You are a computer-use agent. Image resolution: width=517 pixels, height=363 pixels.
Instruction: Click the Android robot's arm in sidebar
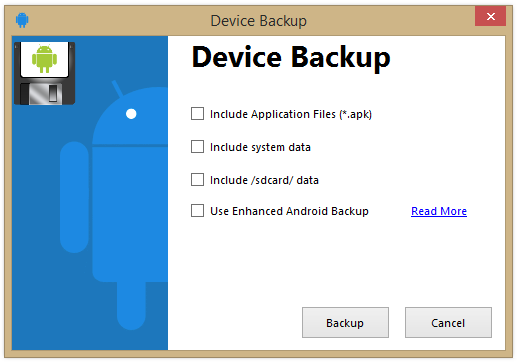coord(74,197)
